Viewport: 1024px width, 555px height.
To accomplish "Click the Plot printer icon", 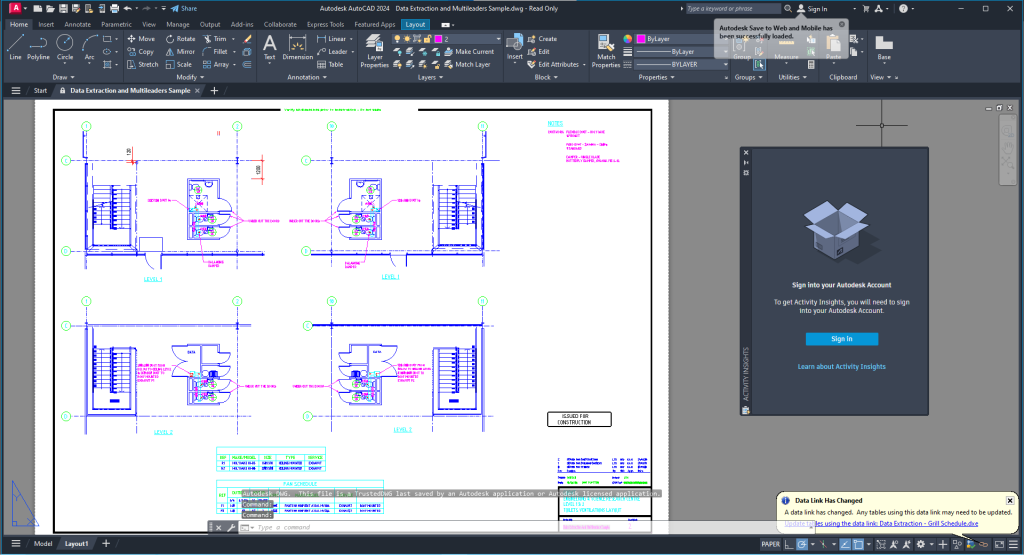I will (114, 8).
